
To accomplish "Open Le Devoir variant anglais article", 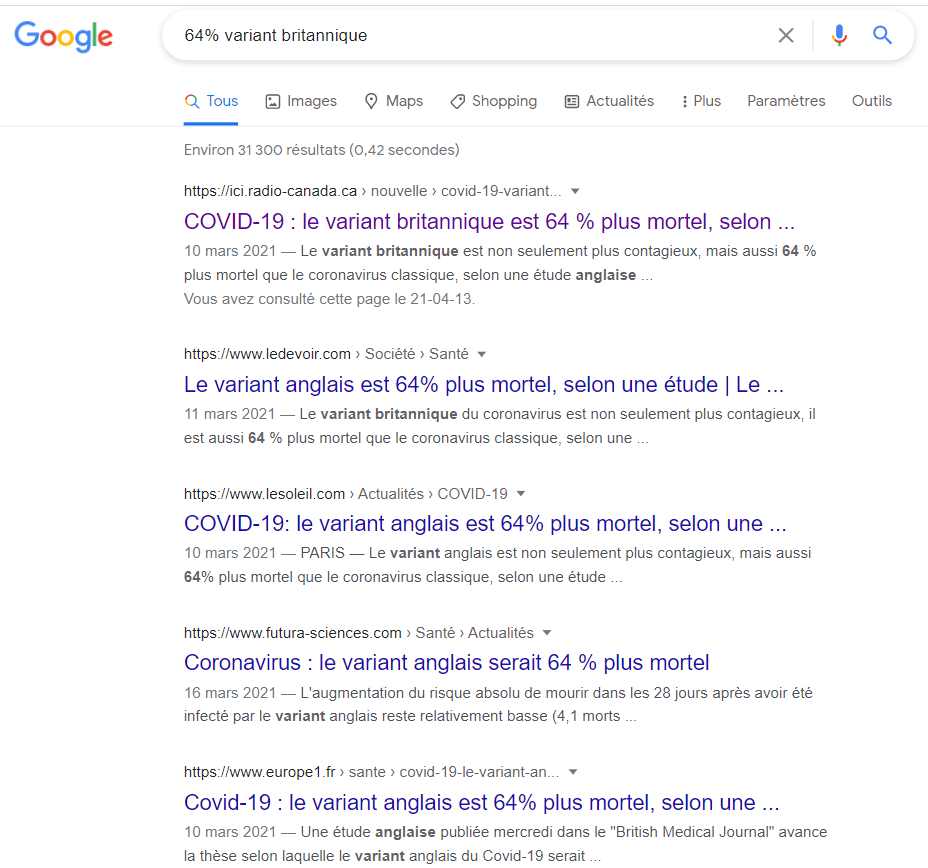I will pyautogui.click(x=483, y=385).
